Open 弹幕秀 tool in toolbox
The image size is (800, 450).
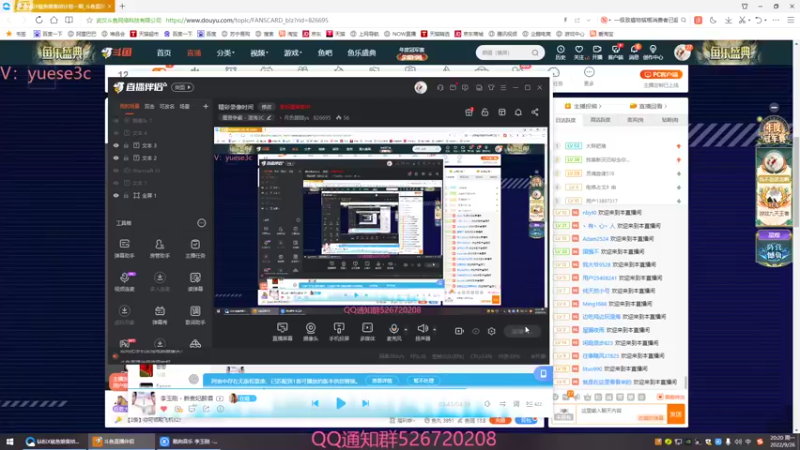click(160, 314)
